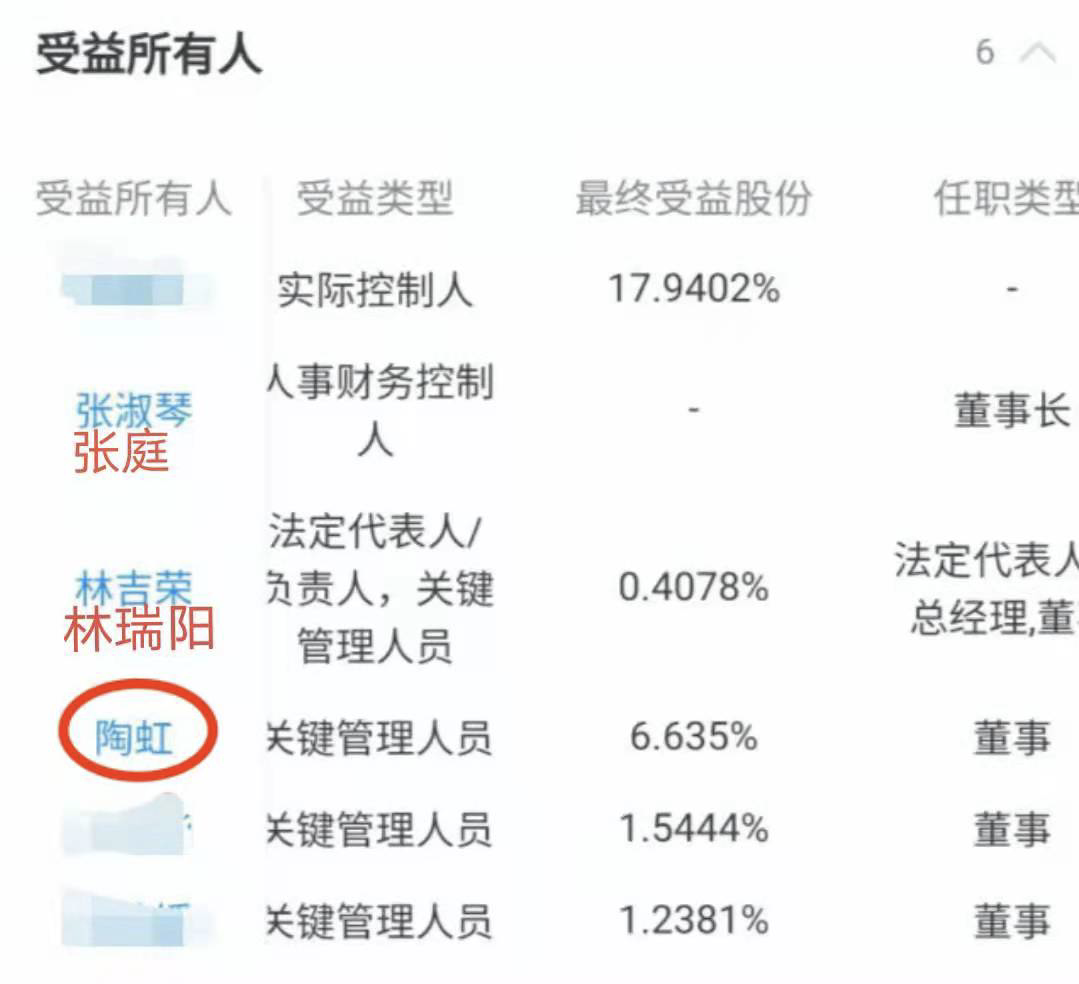Click blurred name with 1.5444% share
This screenshot has width=1079, height=984.
[127, 828]
